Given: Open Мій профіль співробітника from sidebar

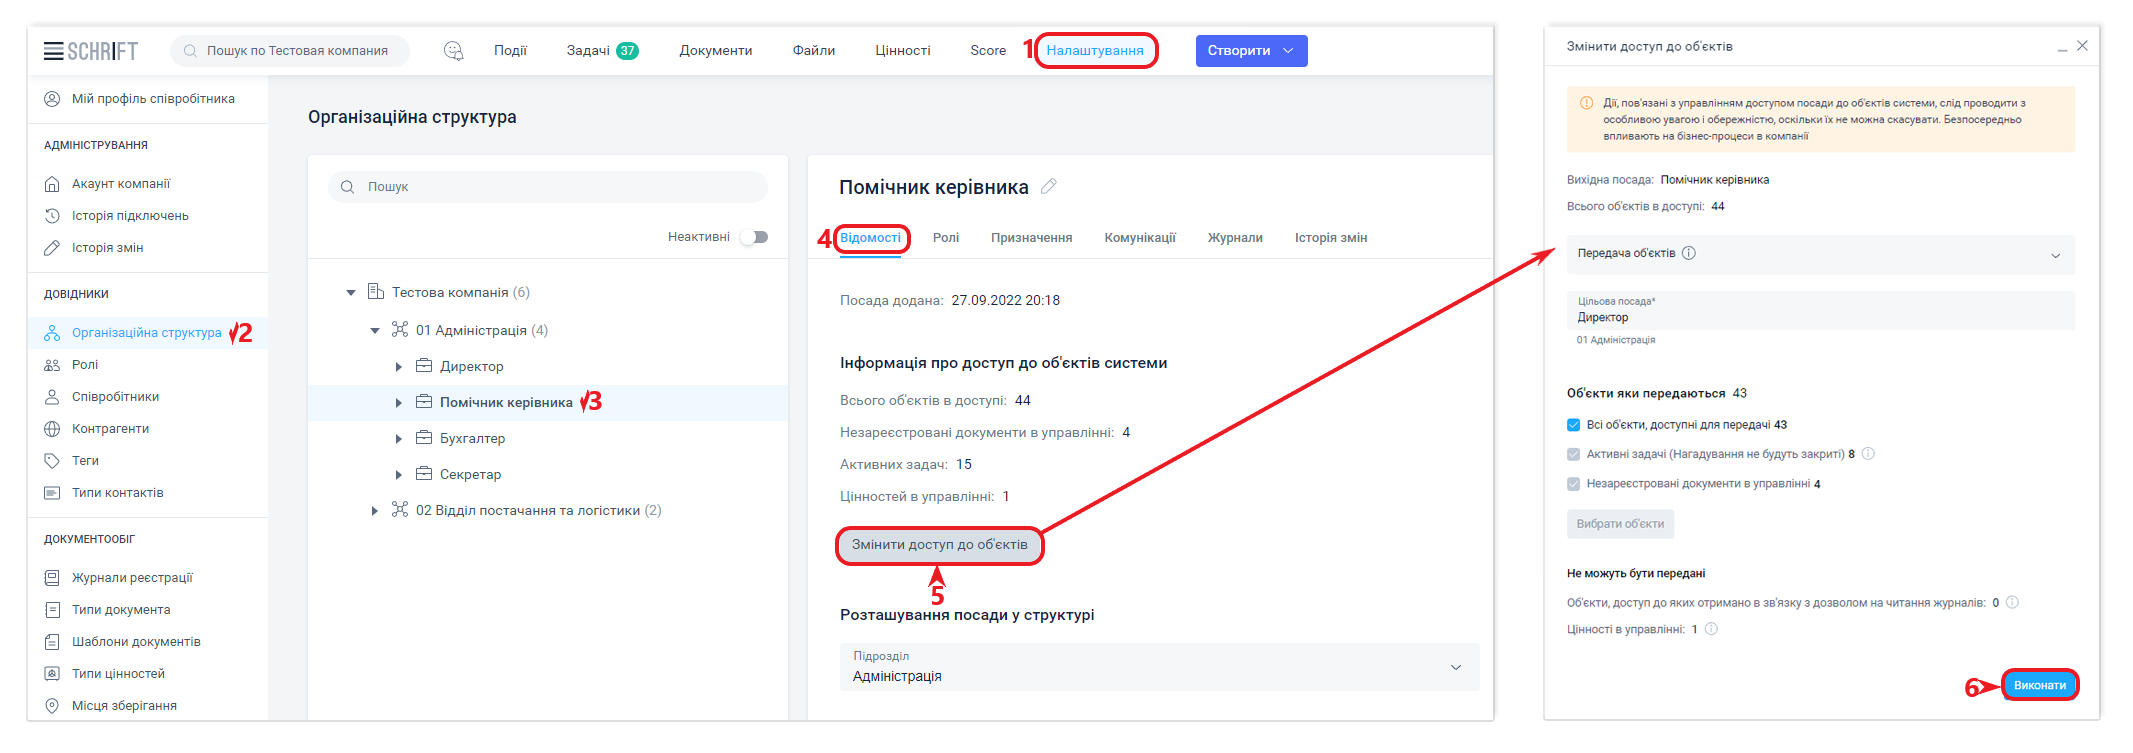Looking at the screenshot, I should 152,99.
